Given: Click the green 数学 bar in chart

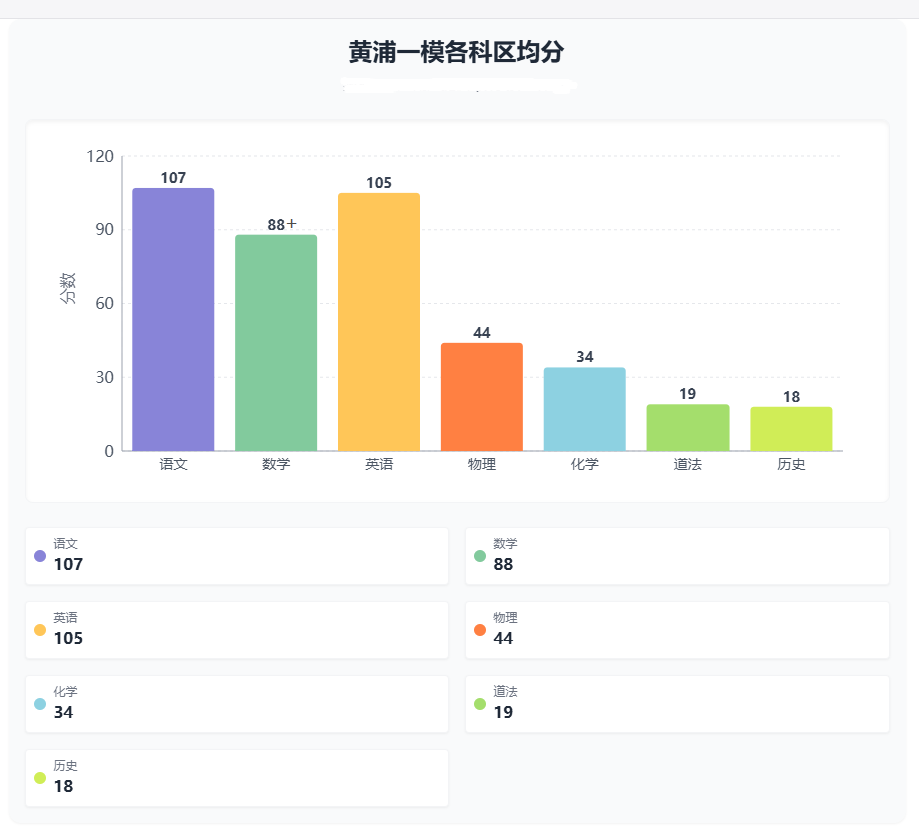Looking at the screenshot, I should point(276,343).
